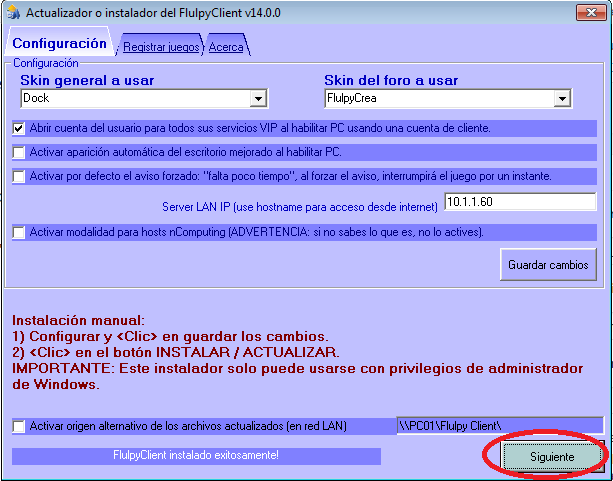Click the Siguiente button
The height and width of the screenshot is (481, 613).
pyautogui.click(x=552, y=456)
